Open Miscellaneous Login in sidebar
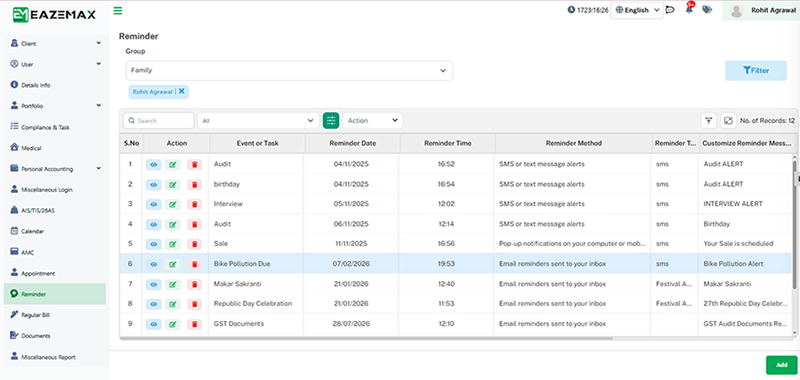Image resolution: width=800 pixels, height=380 pixels. 55,190
